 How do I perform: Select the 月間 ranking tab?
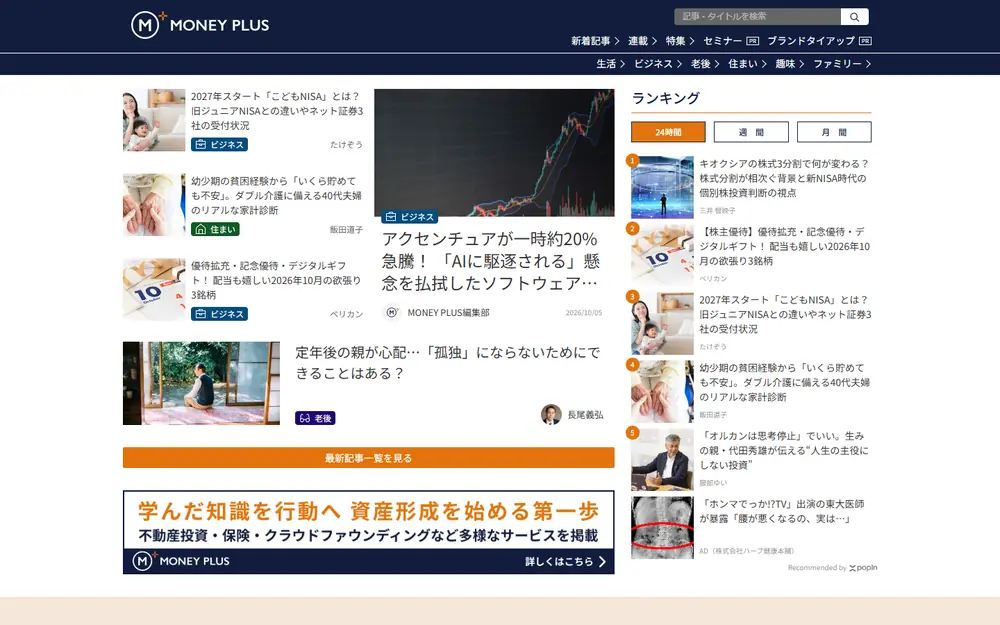coord(834,132)
